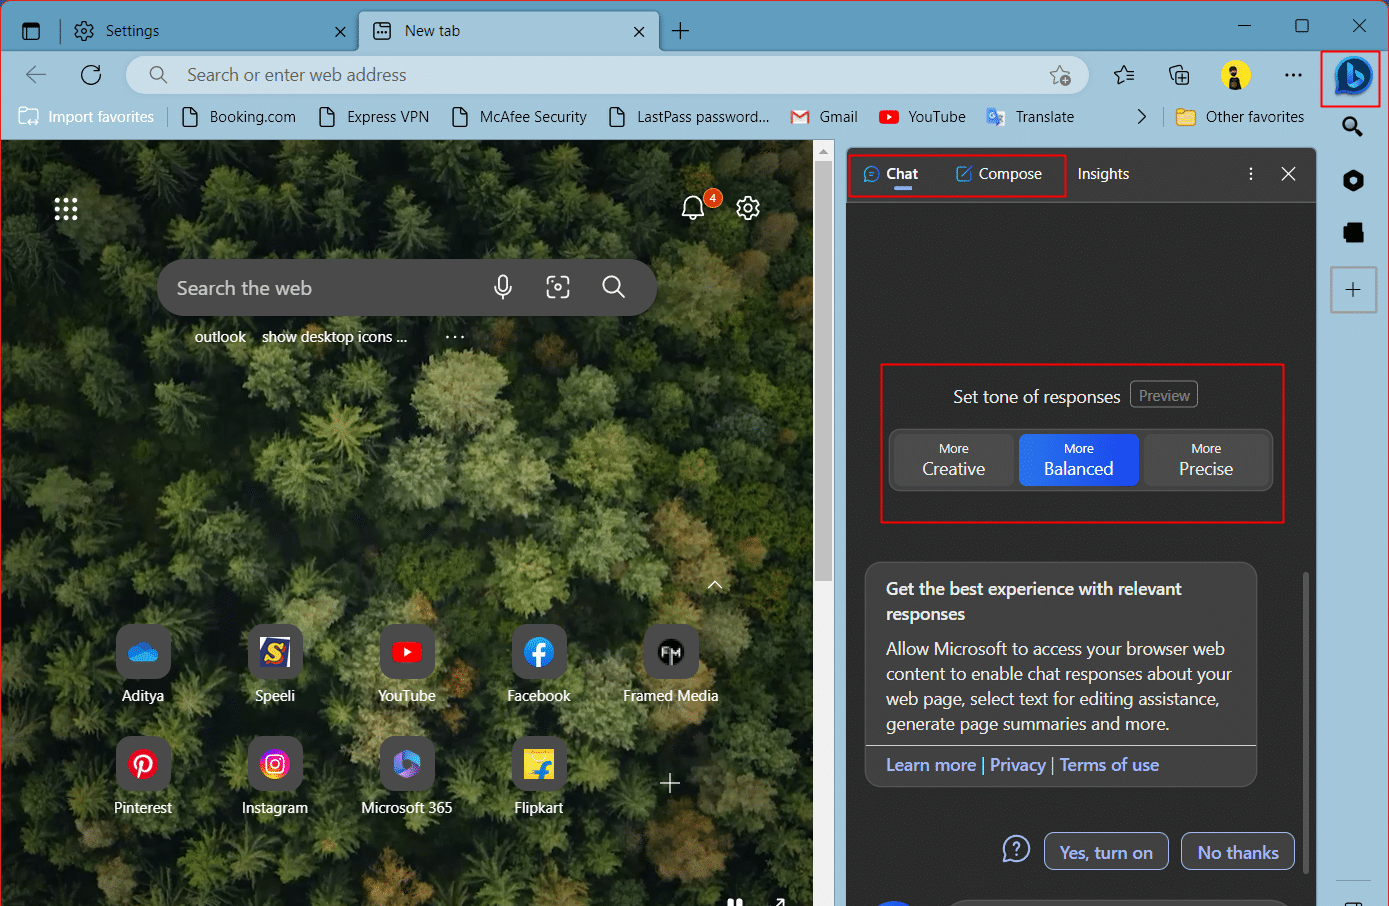Open new tab page settings gear
This screenshot has height=906, width=1389.
(x=748, y=208)
